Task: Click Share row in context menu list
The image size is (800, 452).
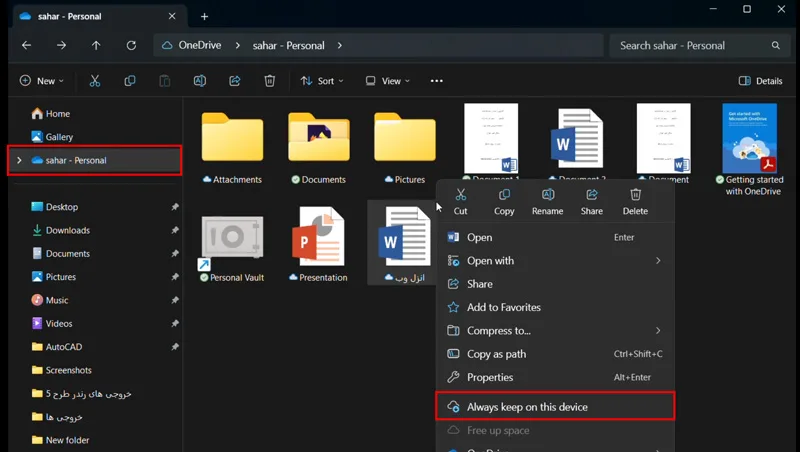Action: 555,284
